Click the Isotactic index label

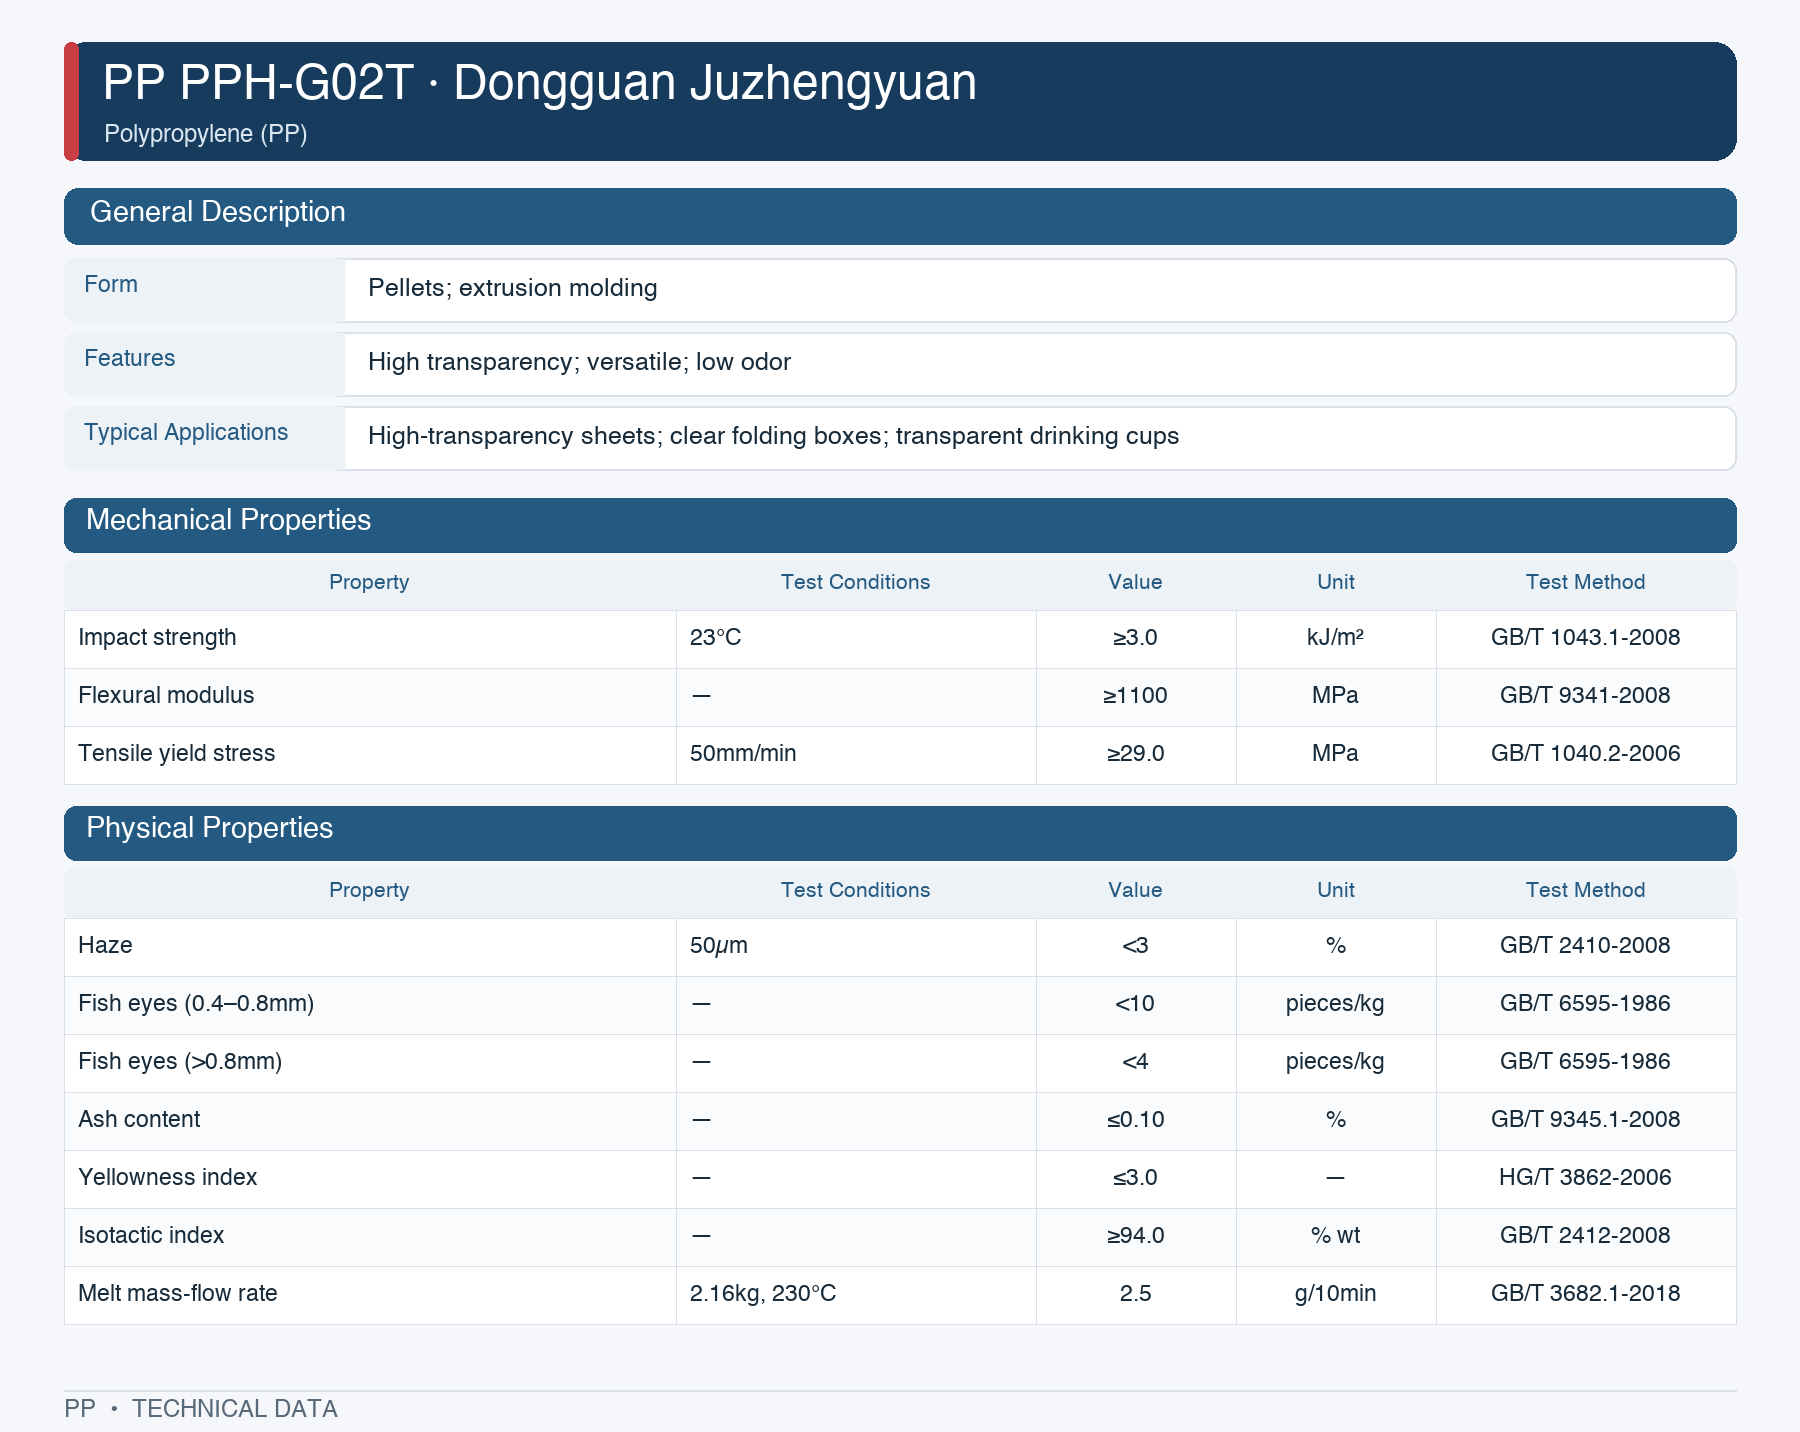pyautogui.click(x=151, y=1236)
